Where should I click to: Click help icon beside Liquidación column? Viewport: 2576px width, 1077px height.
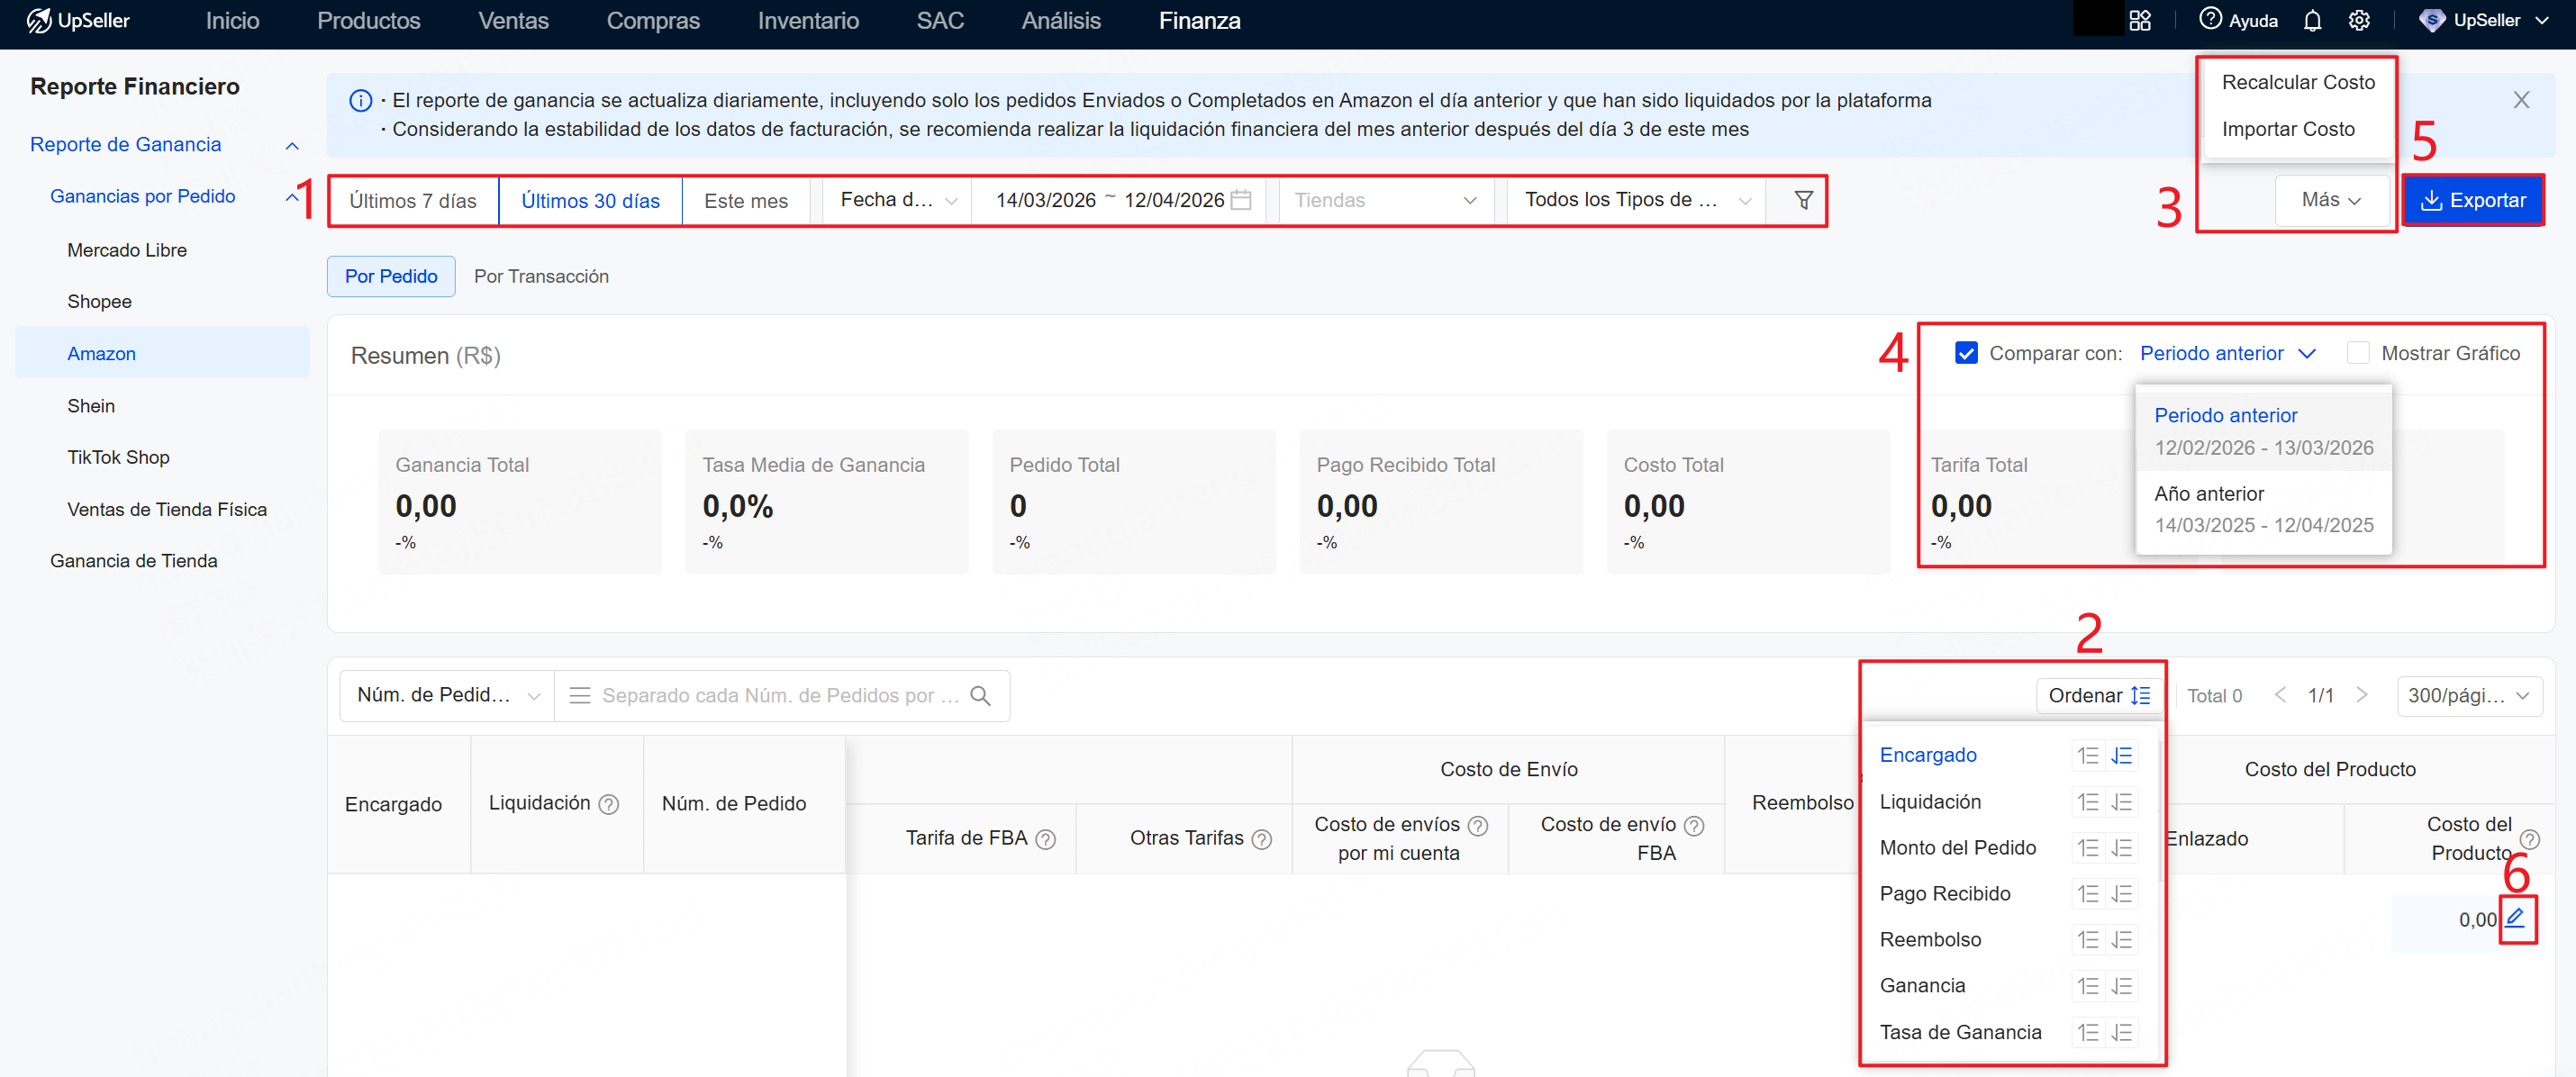[x=608, y=804]
